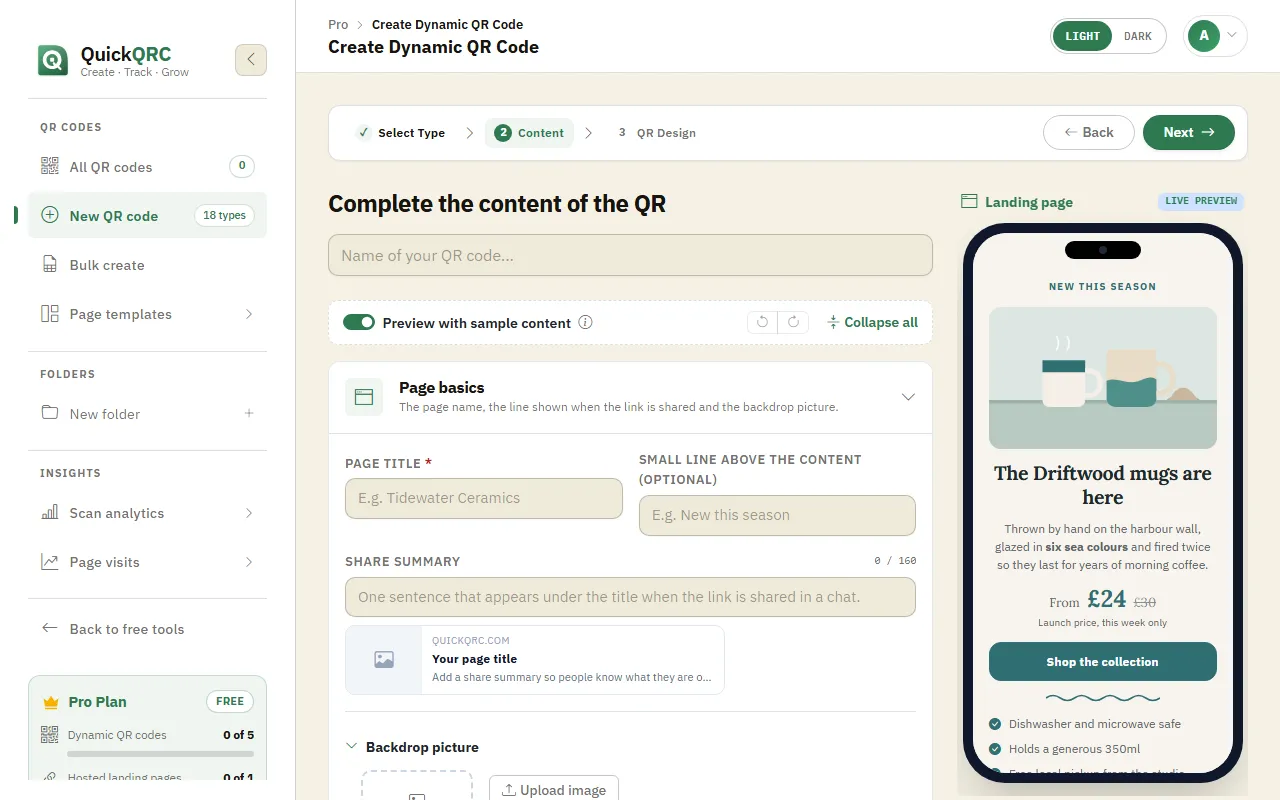
Task: Open Bulk create in sidebar
Action: point(148,265)
